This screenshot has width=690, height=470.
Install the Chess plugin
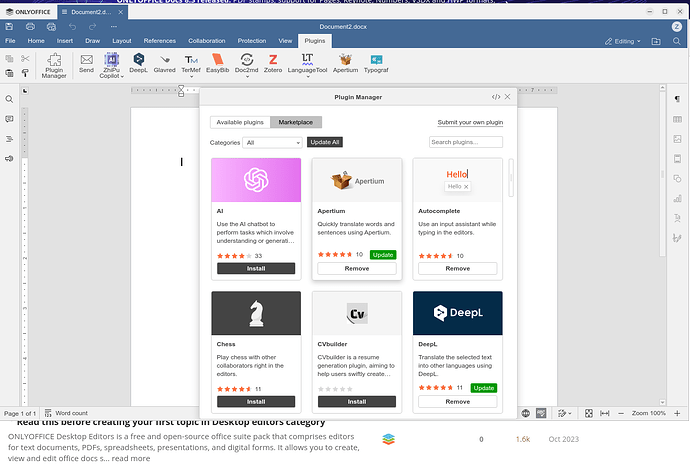(256, 402)
